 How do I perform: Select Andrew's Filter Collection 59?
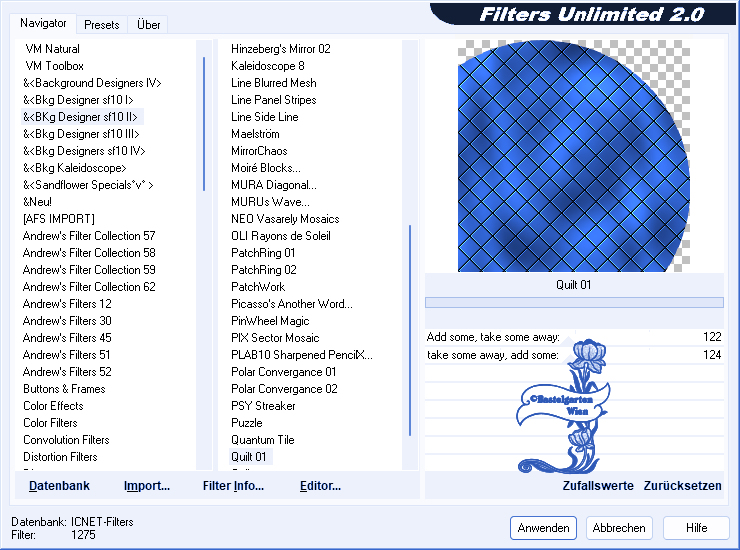tap(89, 270)
